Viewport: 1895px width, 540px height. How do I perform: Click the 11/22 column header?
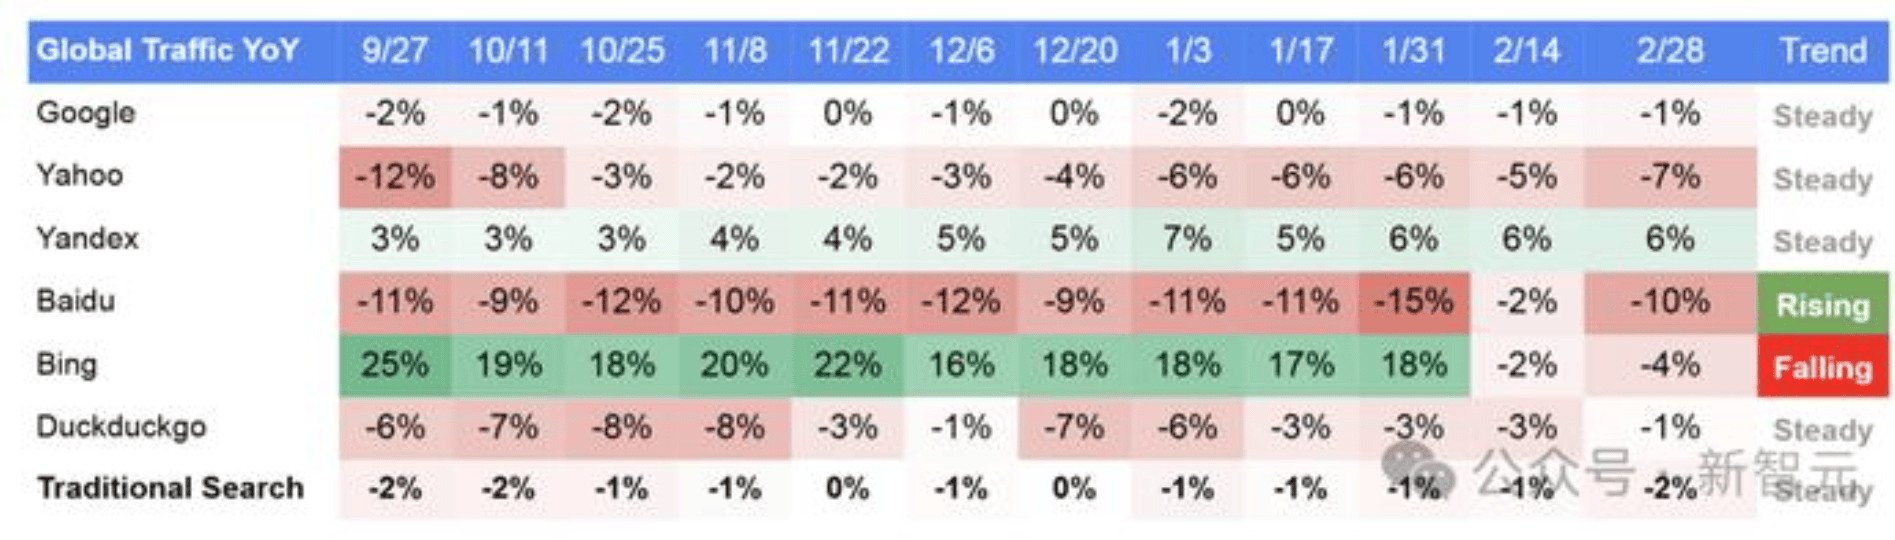coord(848,50)
